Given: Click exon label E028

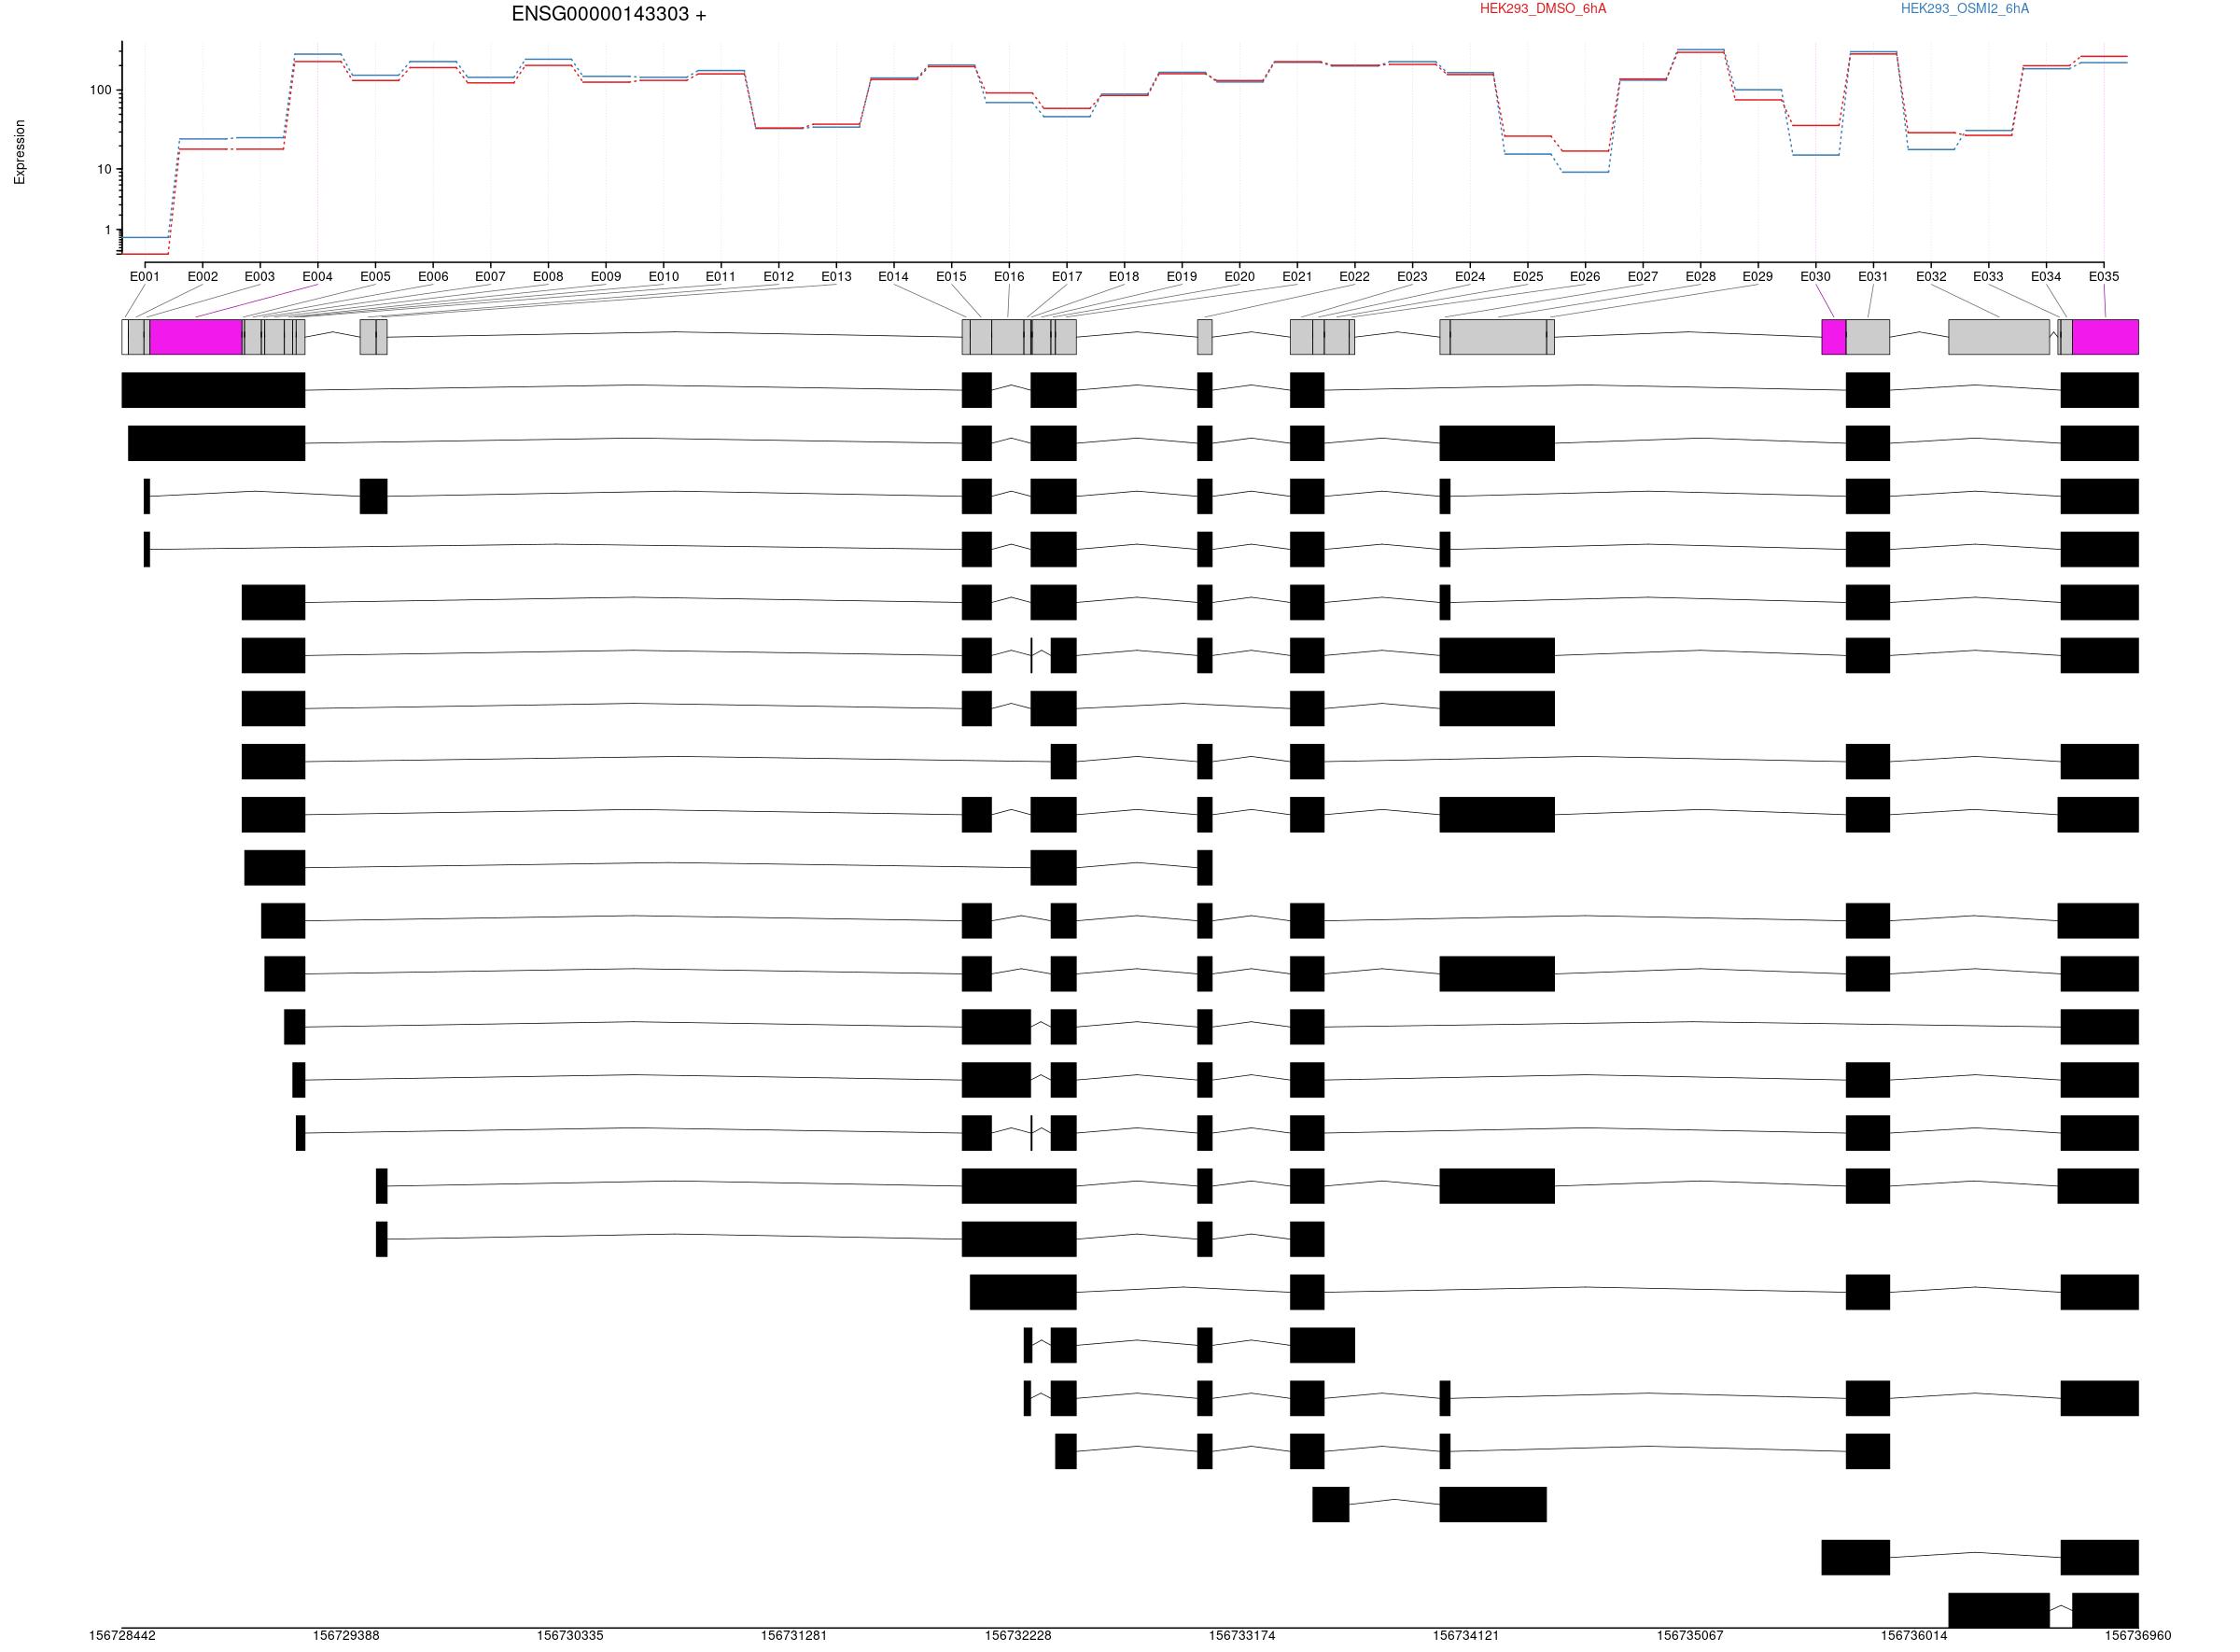Looking at the screenshot, I should (x=1701, y=277).
